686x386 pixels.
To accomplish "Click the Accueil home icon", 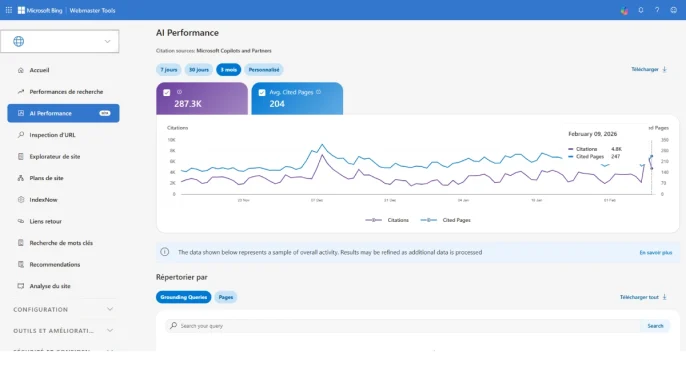I will [21, 70].
